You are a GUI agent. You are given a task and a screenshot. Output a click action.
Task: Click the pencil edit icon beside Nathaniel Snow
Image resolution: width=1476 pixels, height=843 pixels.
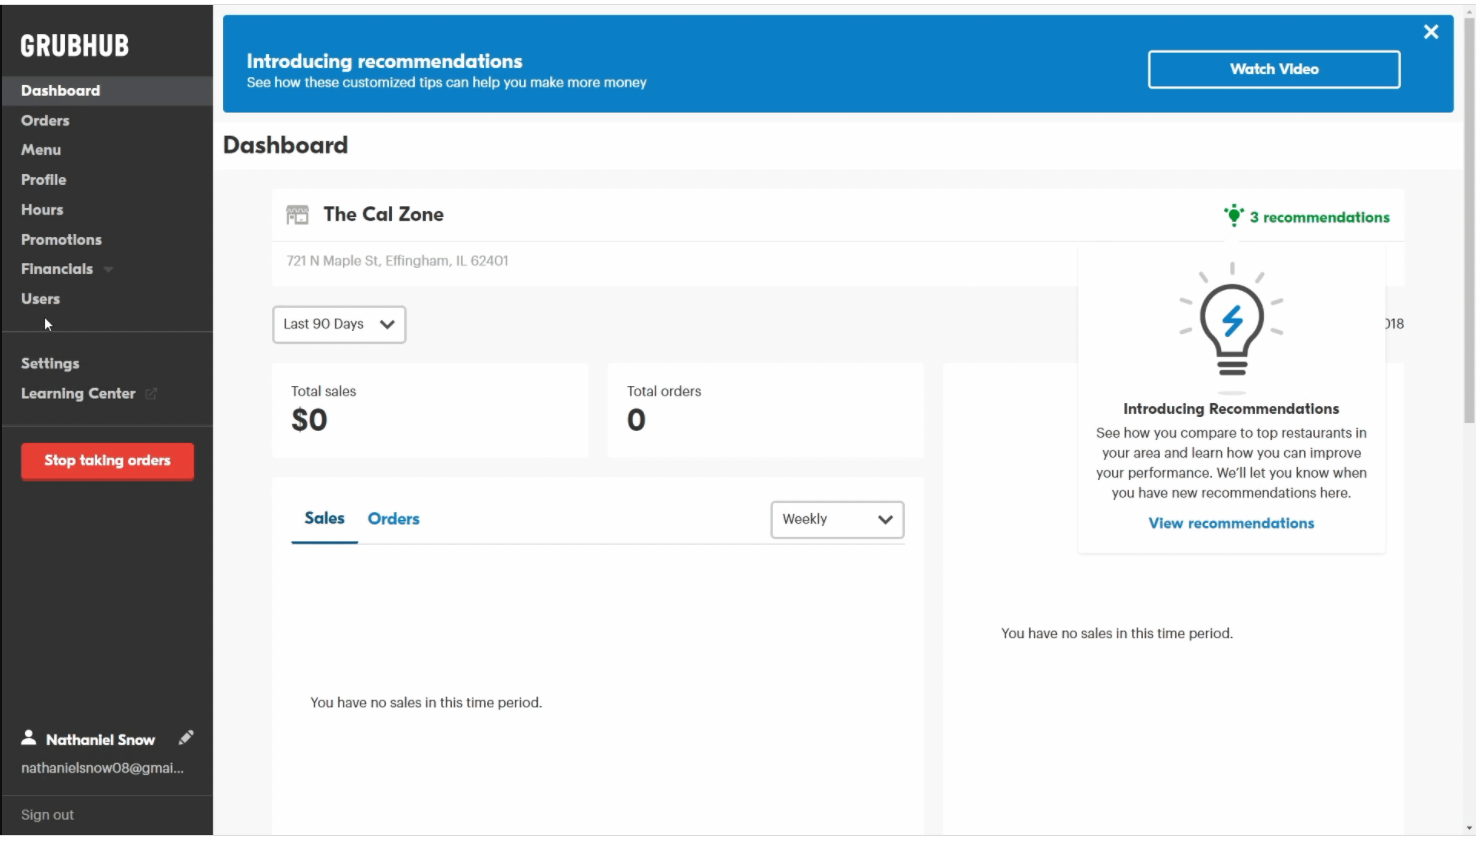pos(186,738)
